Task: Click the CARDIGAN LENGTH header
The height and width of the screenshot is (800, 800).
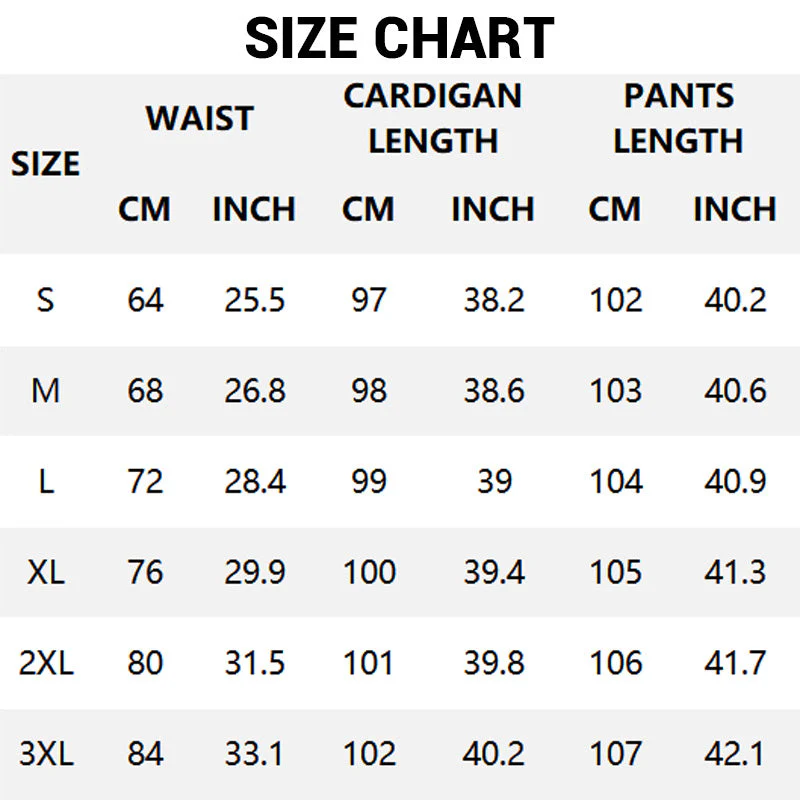Action: point(433,118)
